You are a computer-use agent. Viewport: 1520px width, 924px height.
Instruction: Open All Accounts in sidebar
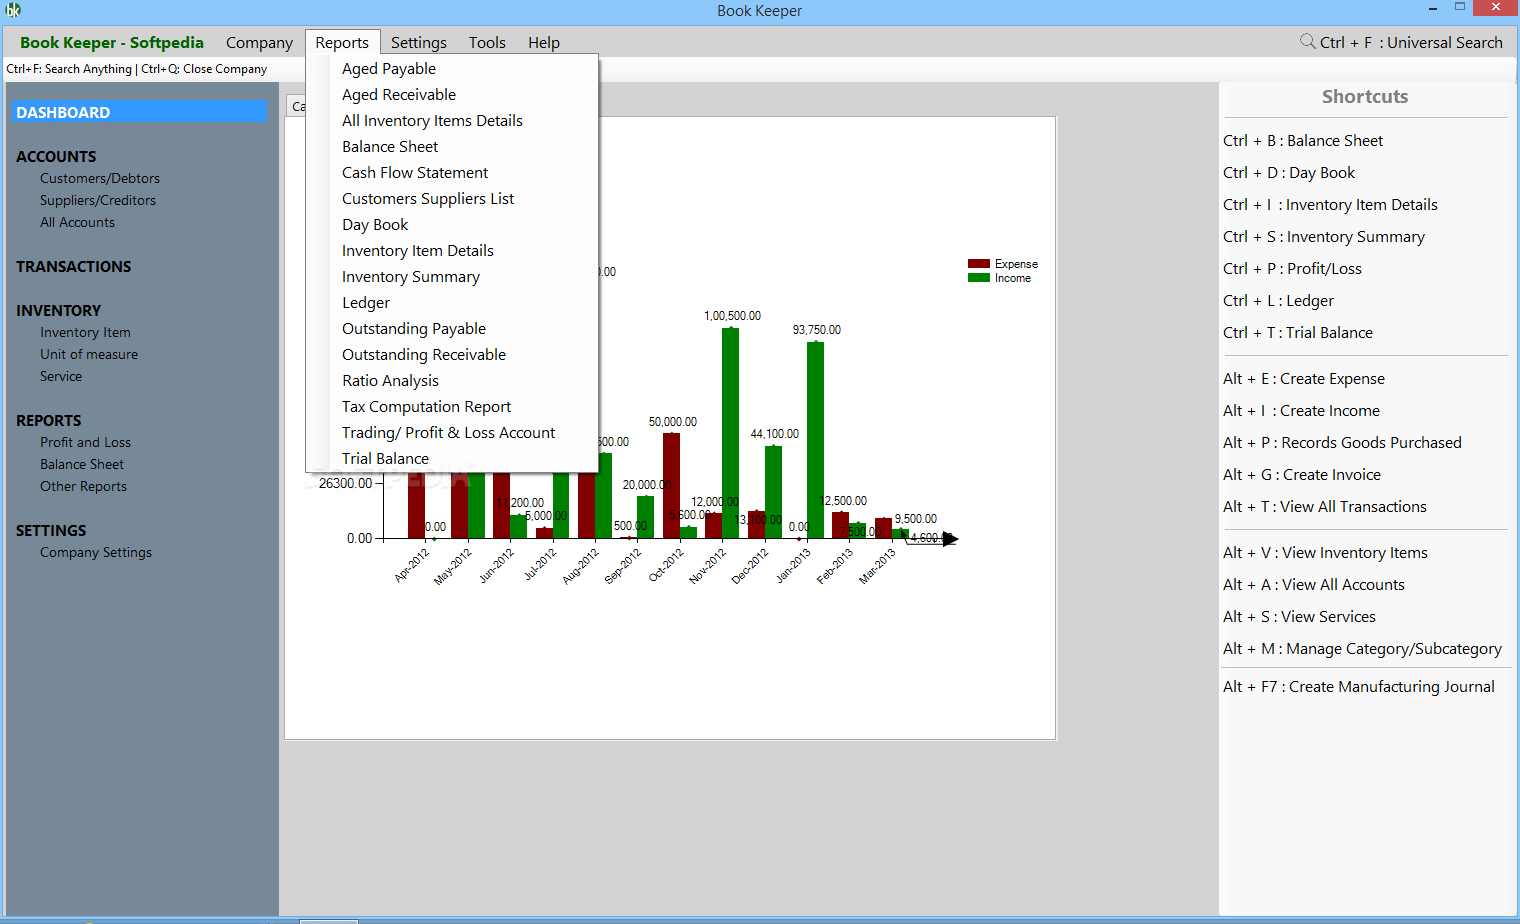pos(77,222)
